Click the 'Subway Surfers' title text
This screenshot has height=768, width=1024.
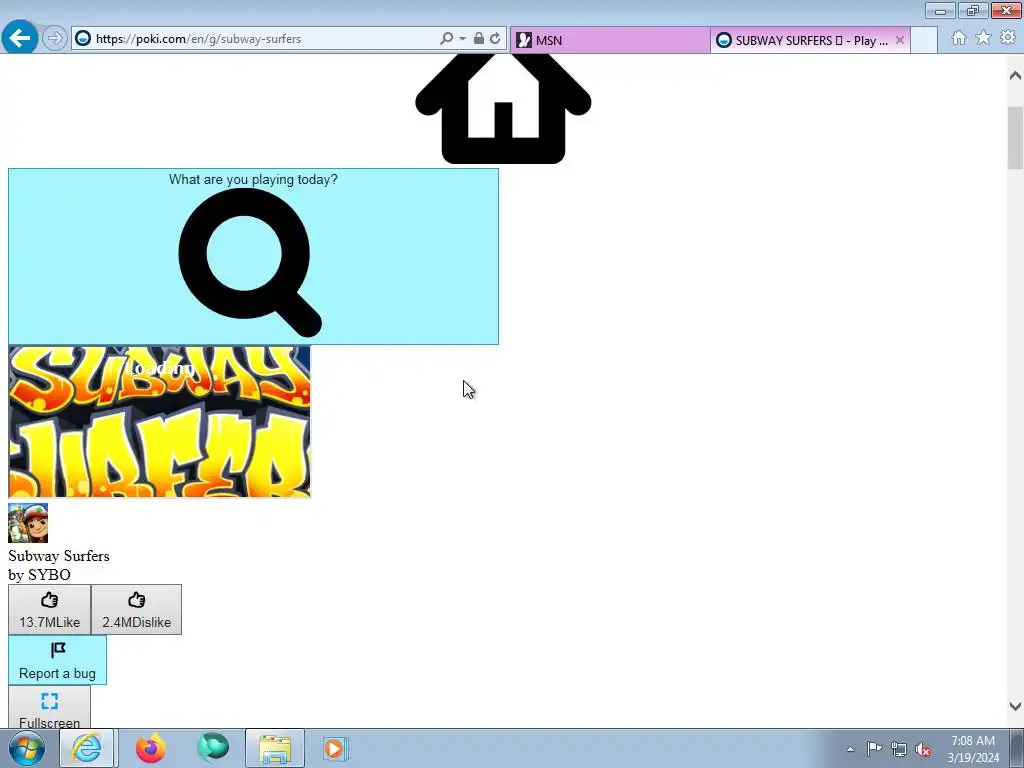coord(59,556)
